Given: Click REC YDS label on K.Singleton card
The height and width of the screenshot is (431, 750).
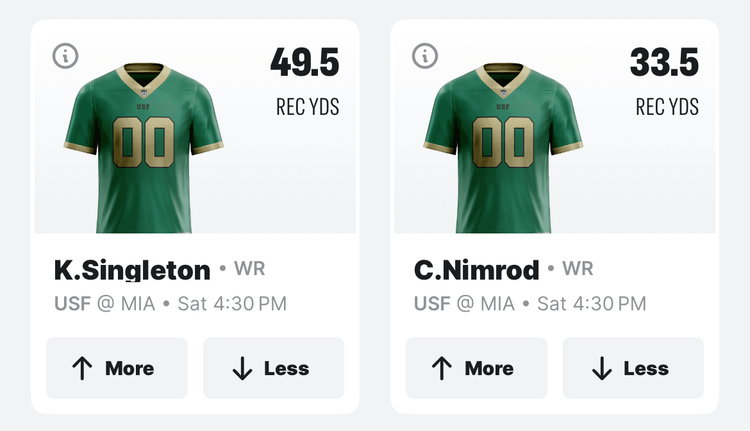Looking at the screenshot, I should click(307, 107).
